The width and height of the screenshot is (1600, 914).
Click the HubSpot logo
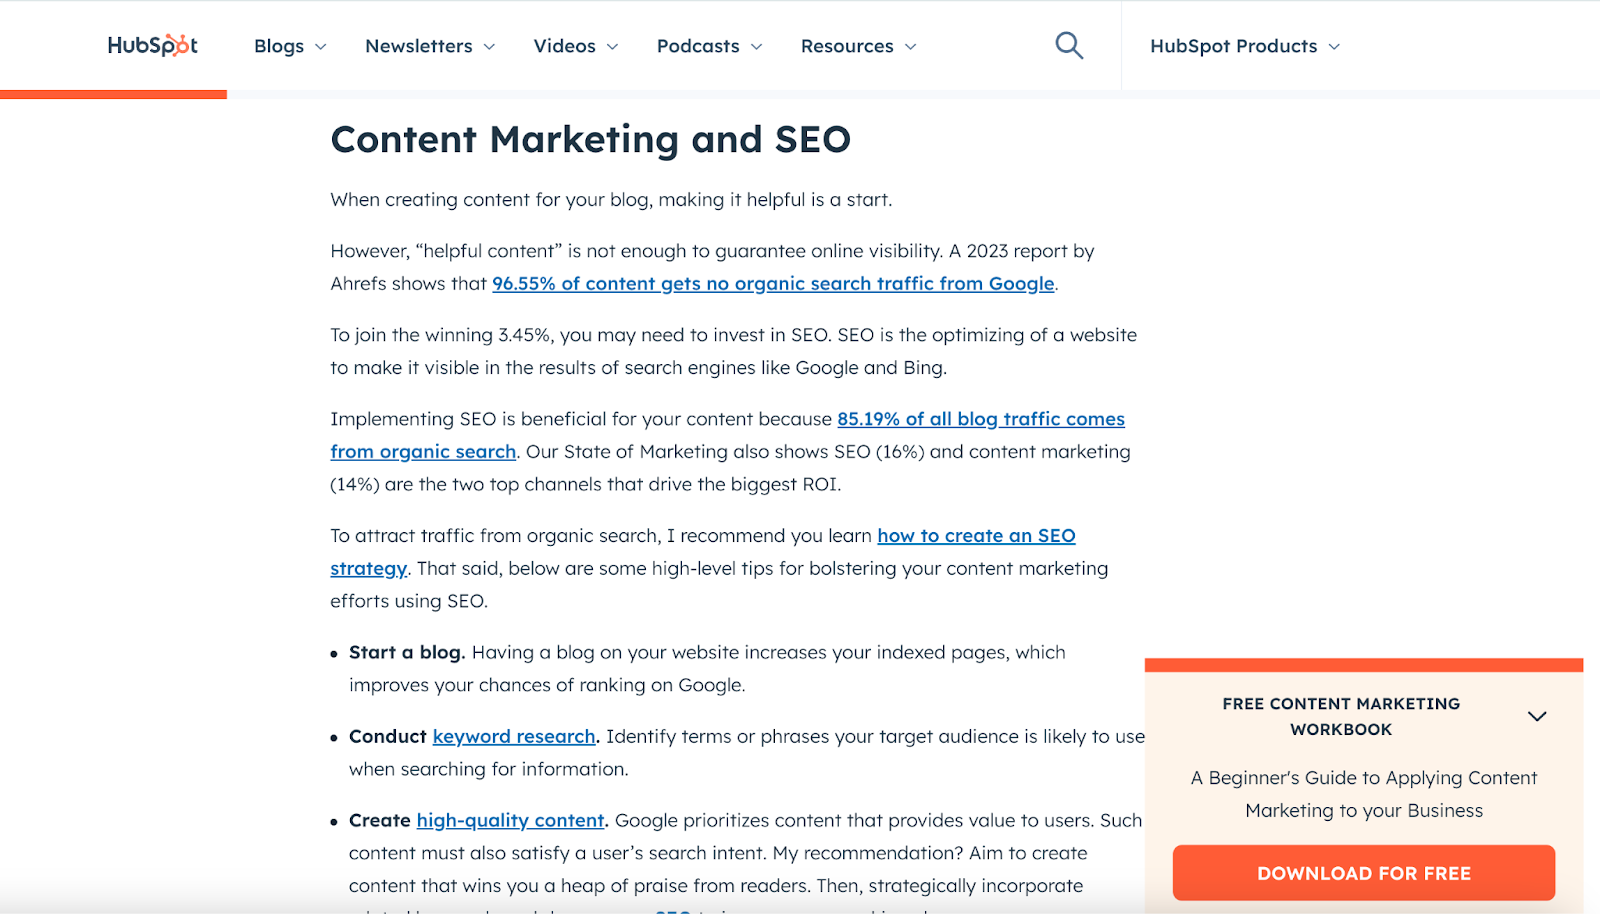tap(152, 46)
